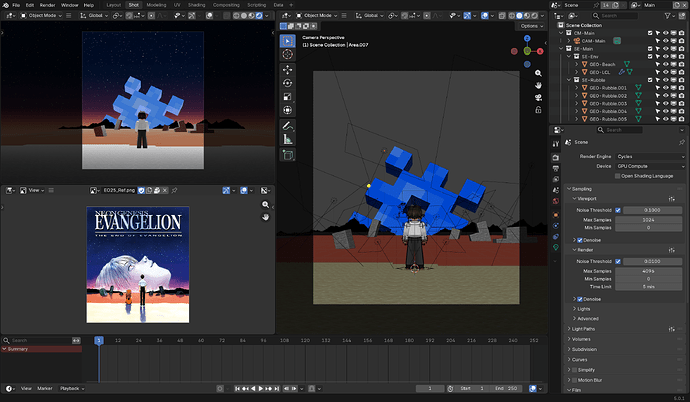Expand GEO-LCL in the outliner

[576, 72]
